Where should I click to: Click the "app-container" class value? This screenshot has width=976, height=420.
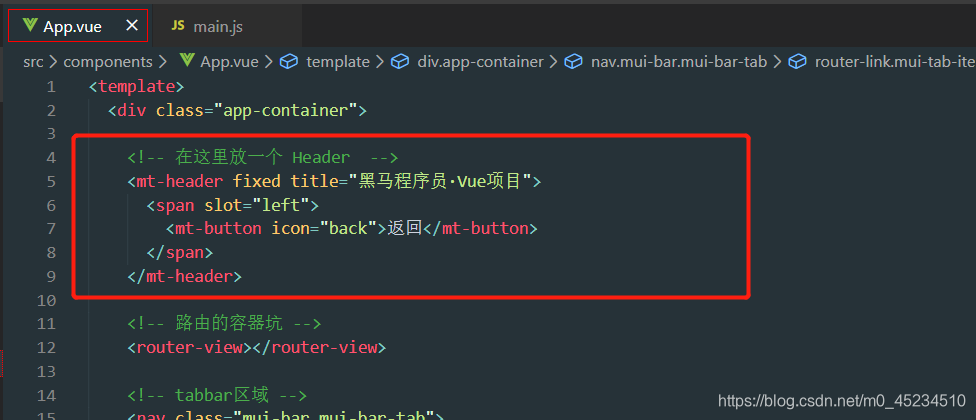pyautogui.click(x=286, y=110)
